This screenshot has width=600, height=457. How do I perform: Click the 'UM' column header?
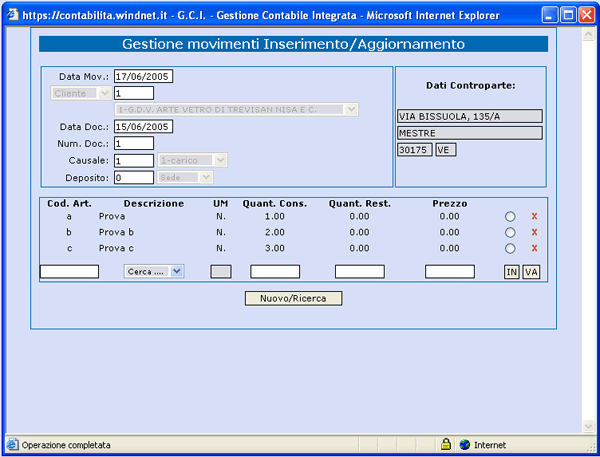[x=221, y=204]
